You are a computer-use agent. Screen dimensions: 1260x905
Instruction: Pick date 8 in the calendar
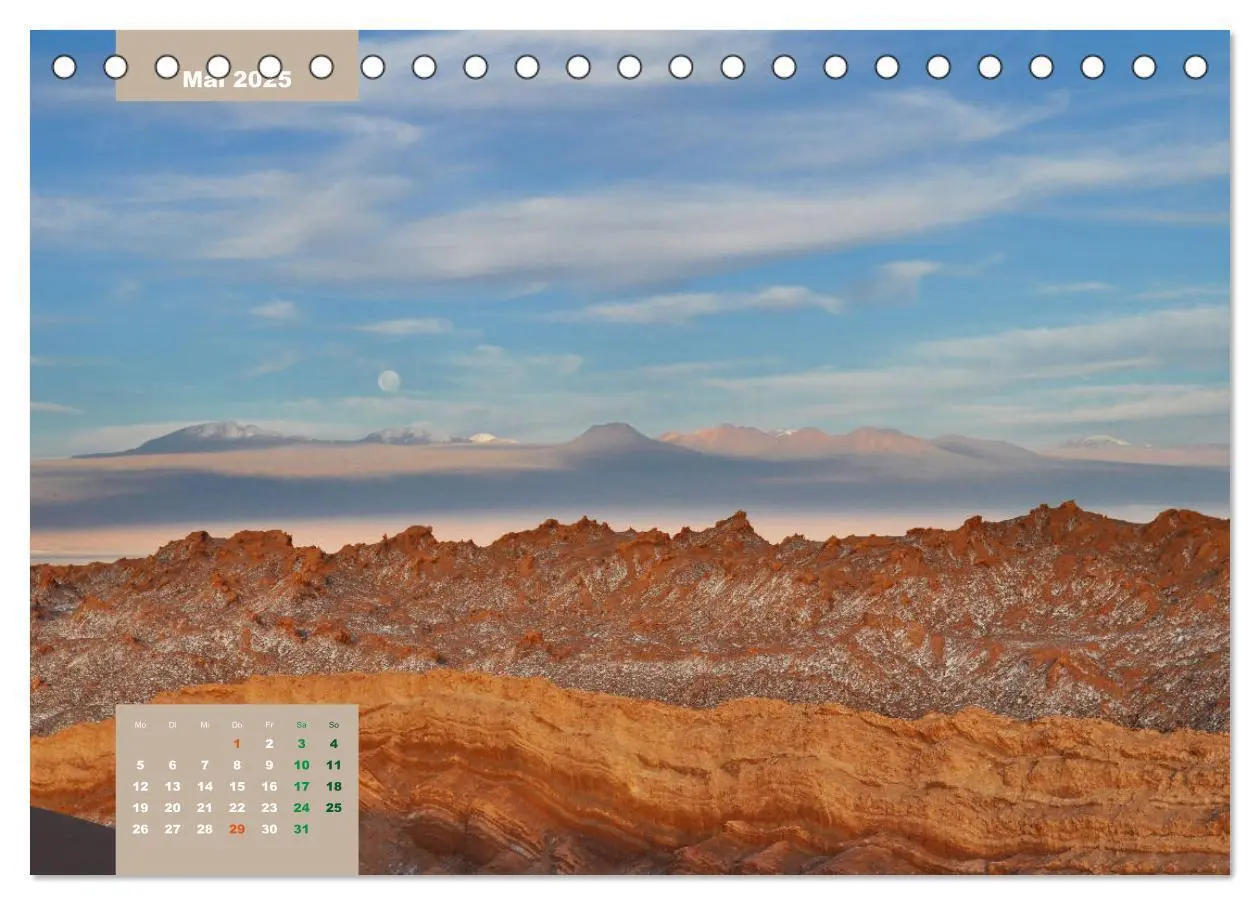237,765
